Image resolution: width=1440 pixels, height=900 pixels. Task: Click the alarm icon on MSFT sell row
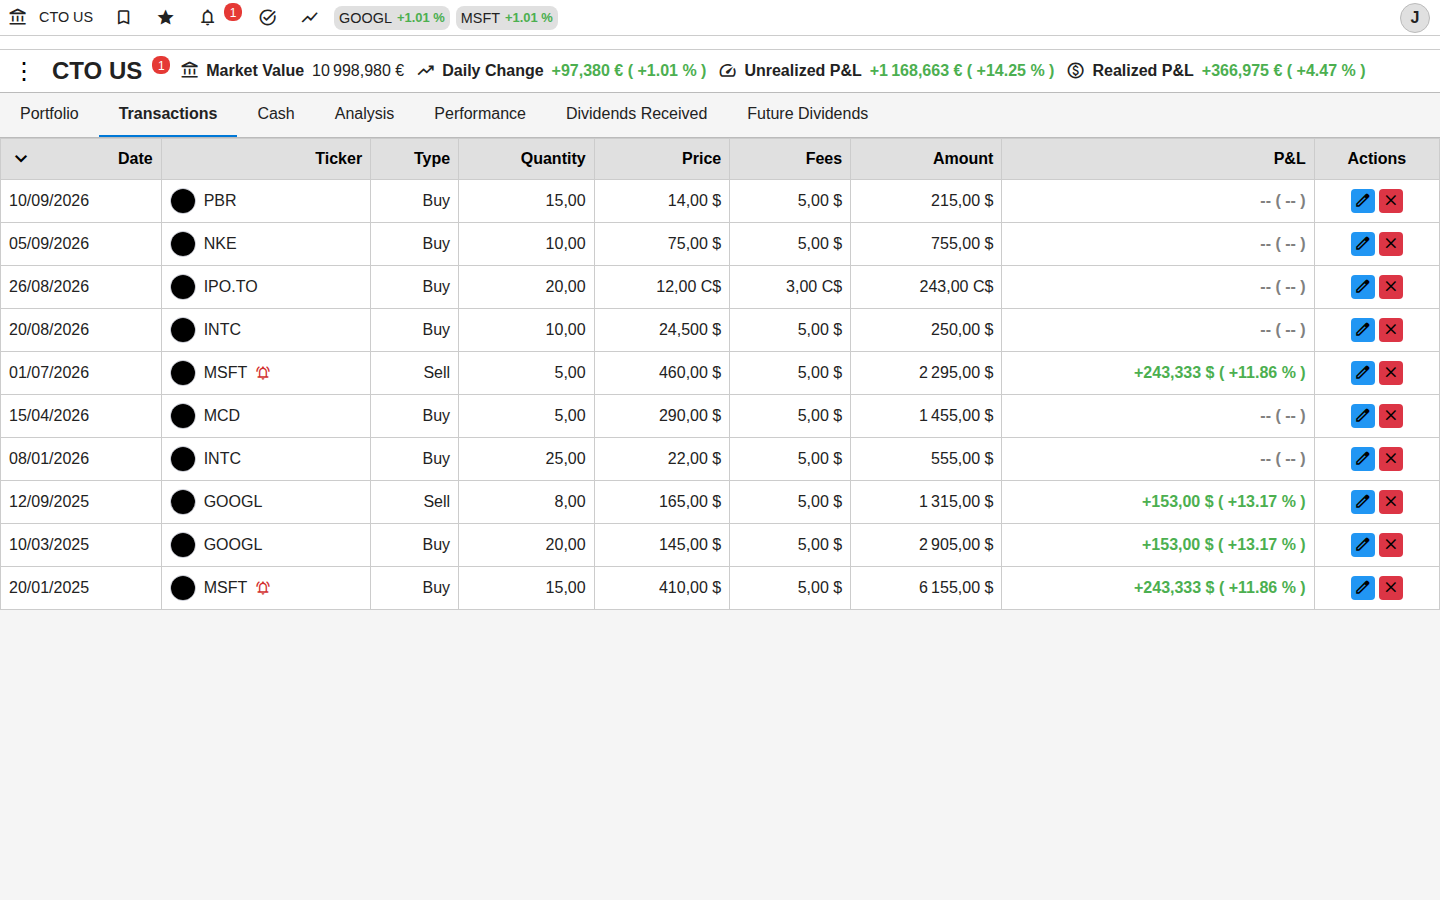(x=263, y=373)
